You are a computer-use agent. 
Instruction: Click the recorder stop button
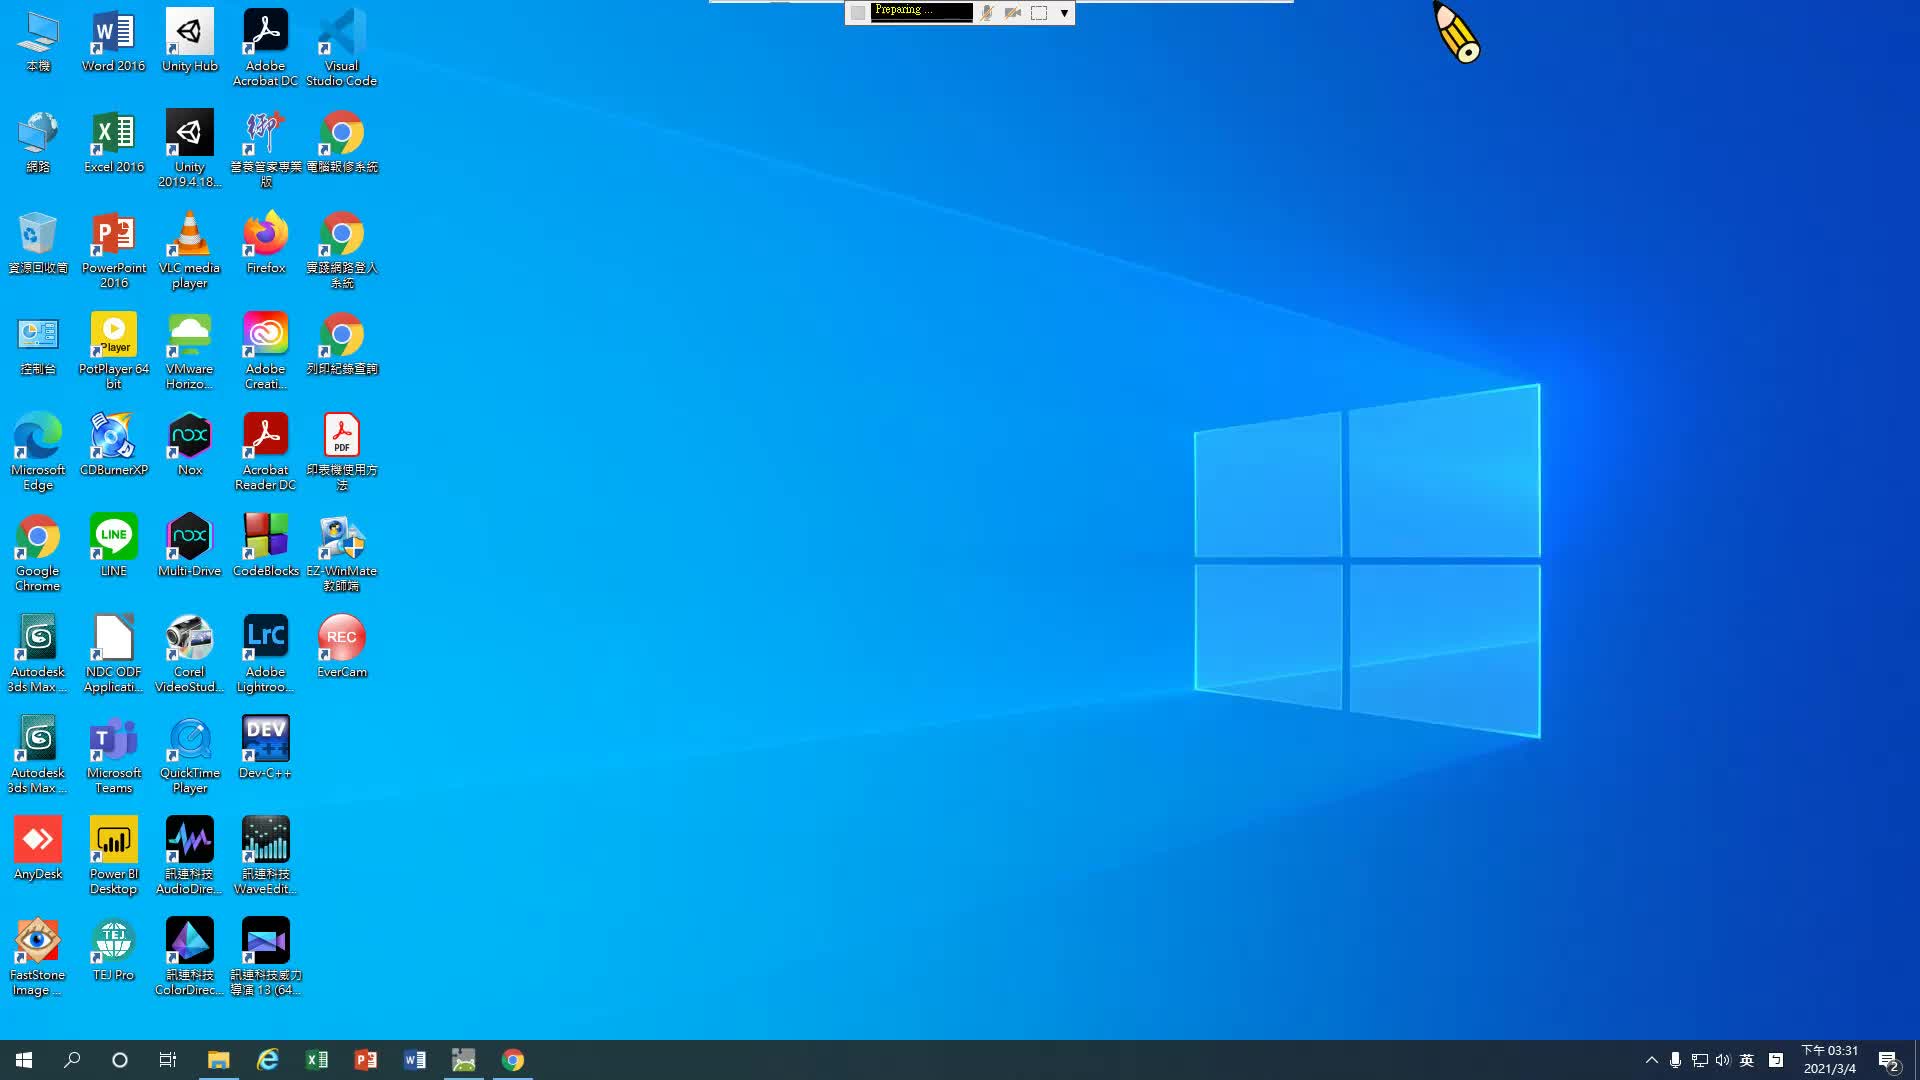pyautogui.click(x=858, y=13)
